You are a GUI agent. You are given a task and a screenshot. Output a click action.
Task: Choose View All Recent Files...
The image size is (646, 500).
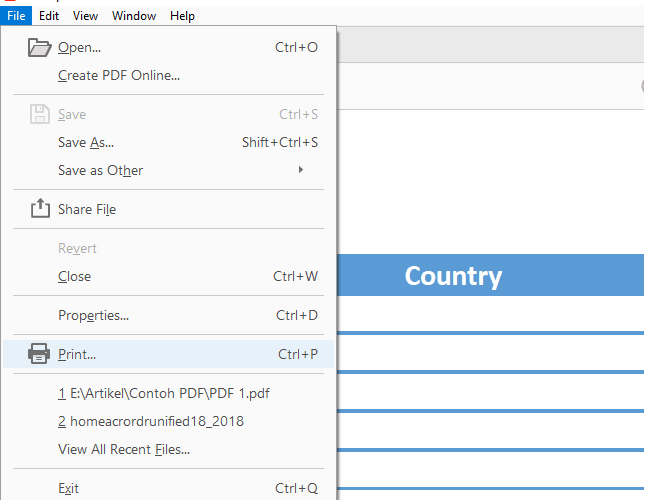168,449
